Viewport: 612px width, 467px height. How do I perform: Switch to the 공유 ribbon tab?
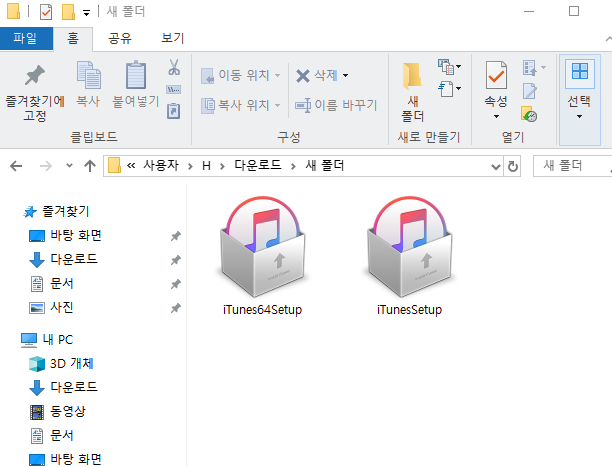point(120,38)
